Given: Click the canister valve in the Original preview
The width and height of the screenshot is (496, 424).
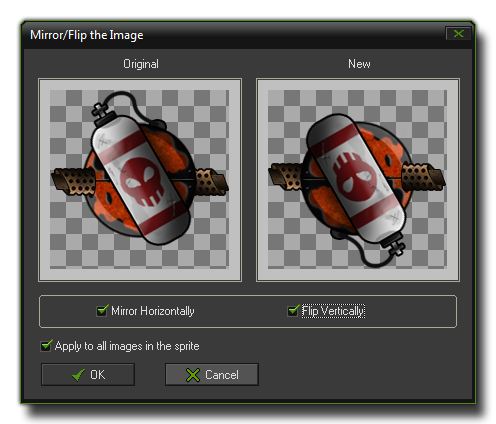Looking at the screenshot, I should [x=100, y=111].
